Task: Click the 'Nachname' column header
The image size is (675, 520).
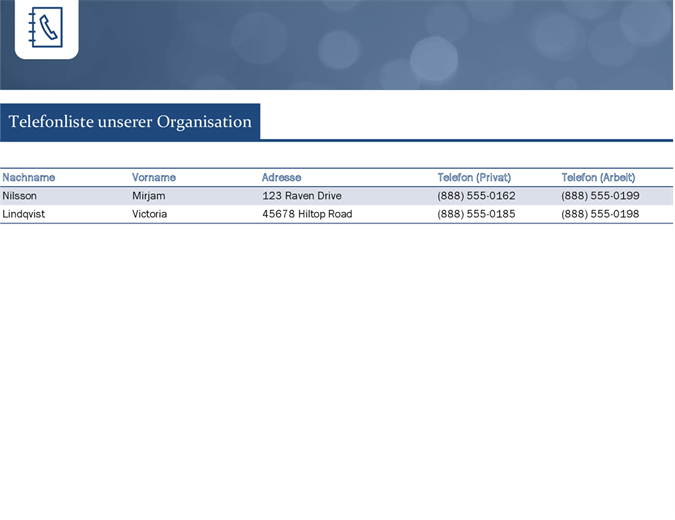Action: [29, 178]
